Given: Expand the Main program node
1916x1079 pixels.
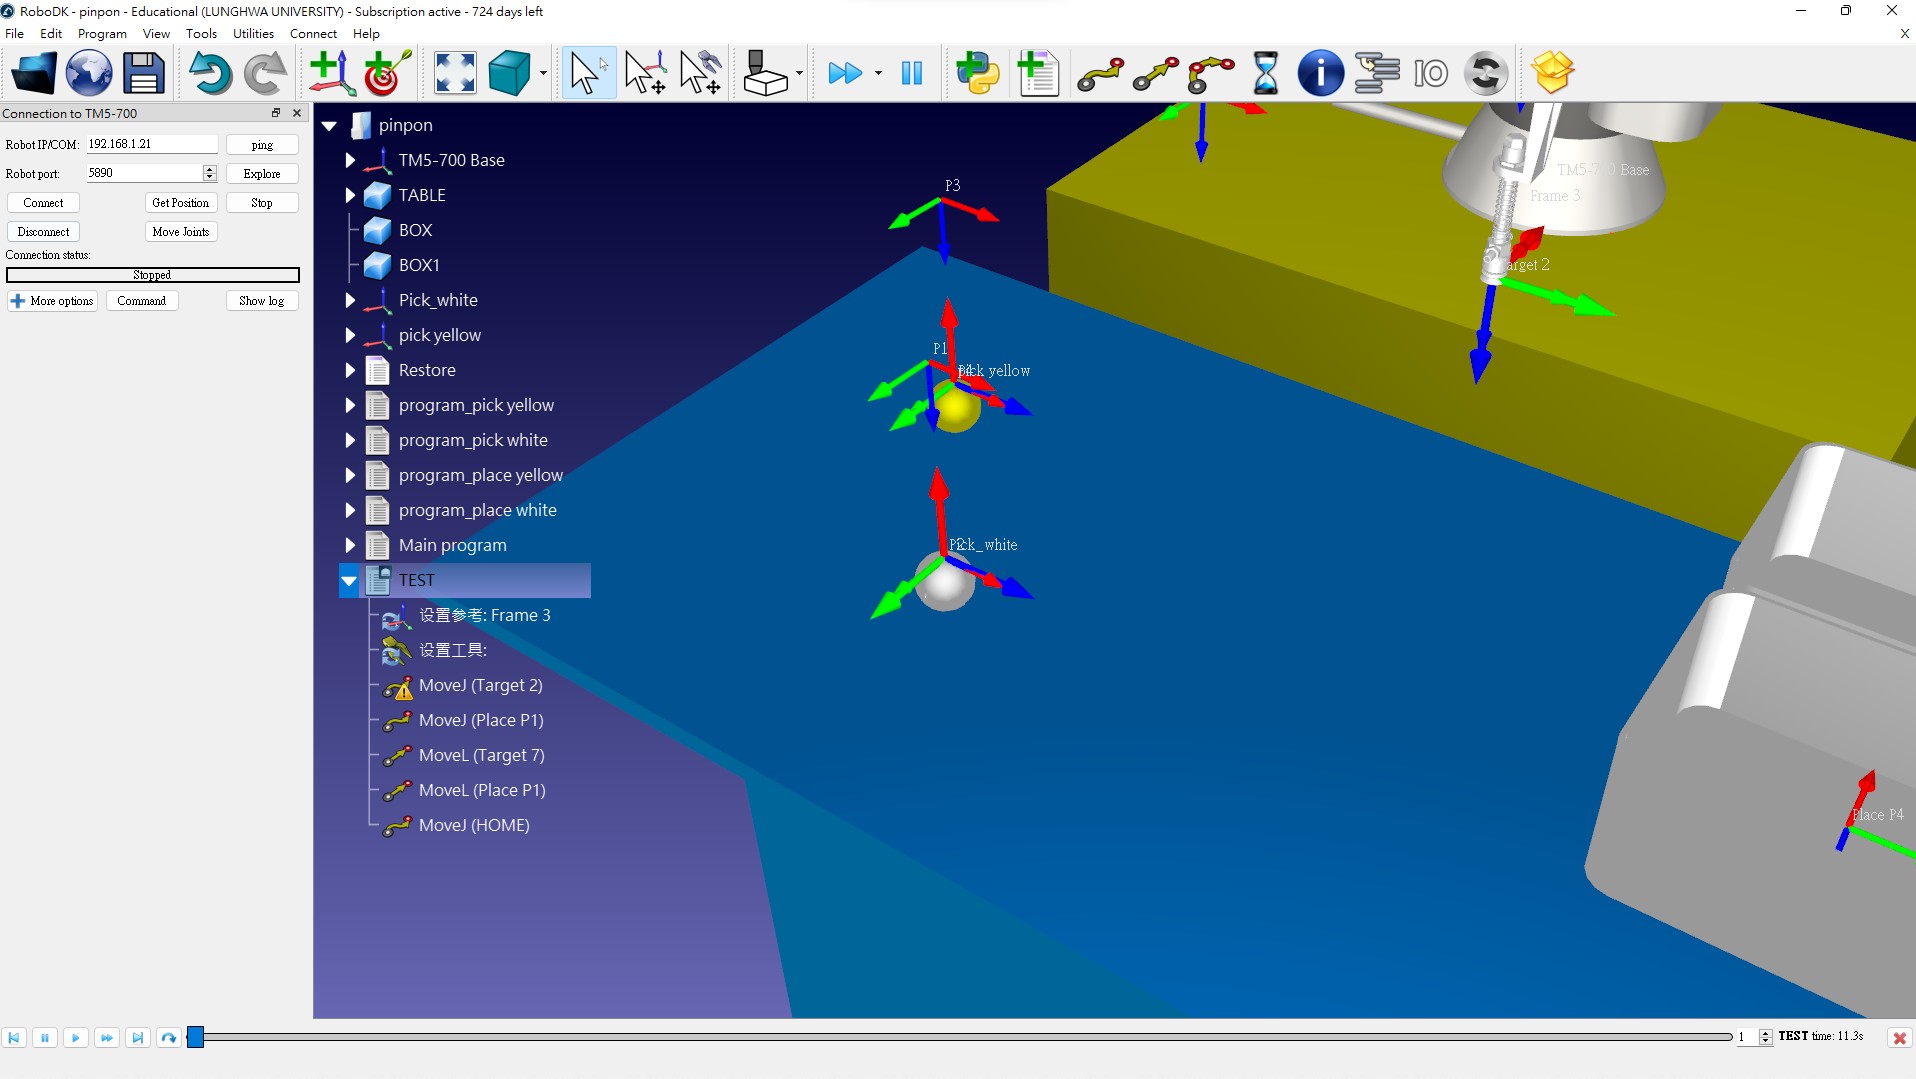Looking at the screenshot, I should tap(350, 545).
